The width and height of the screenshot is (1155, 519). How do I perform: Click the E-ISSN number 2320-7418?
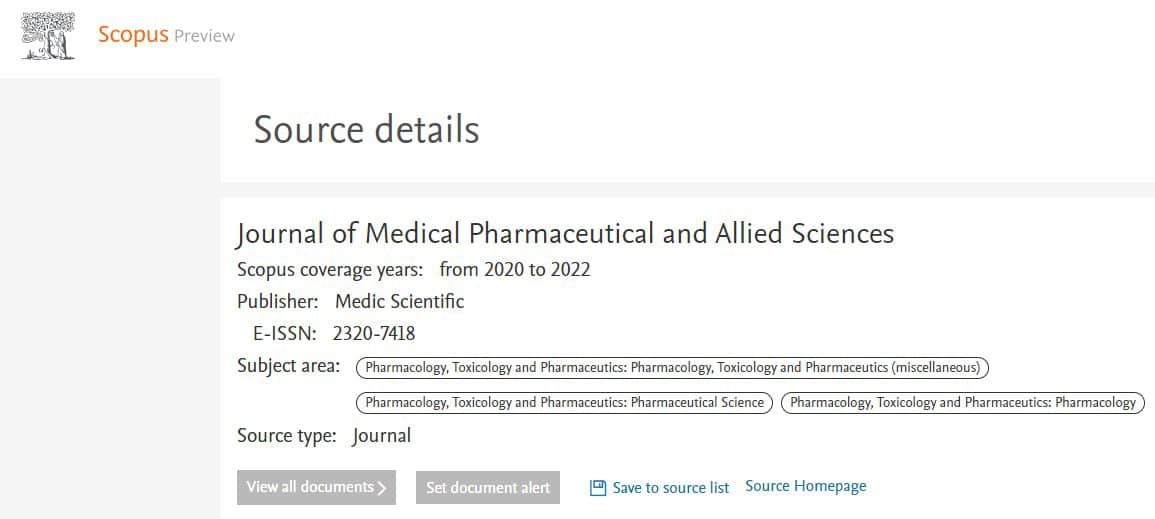click(x=374, y=334)
